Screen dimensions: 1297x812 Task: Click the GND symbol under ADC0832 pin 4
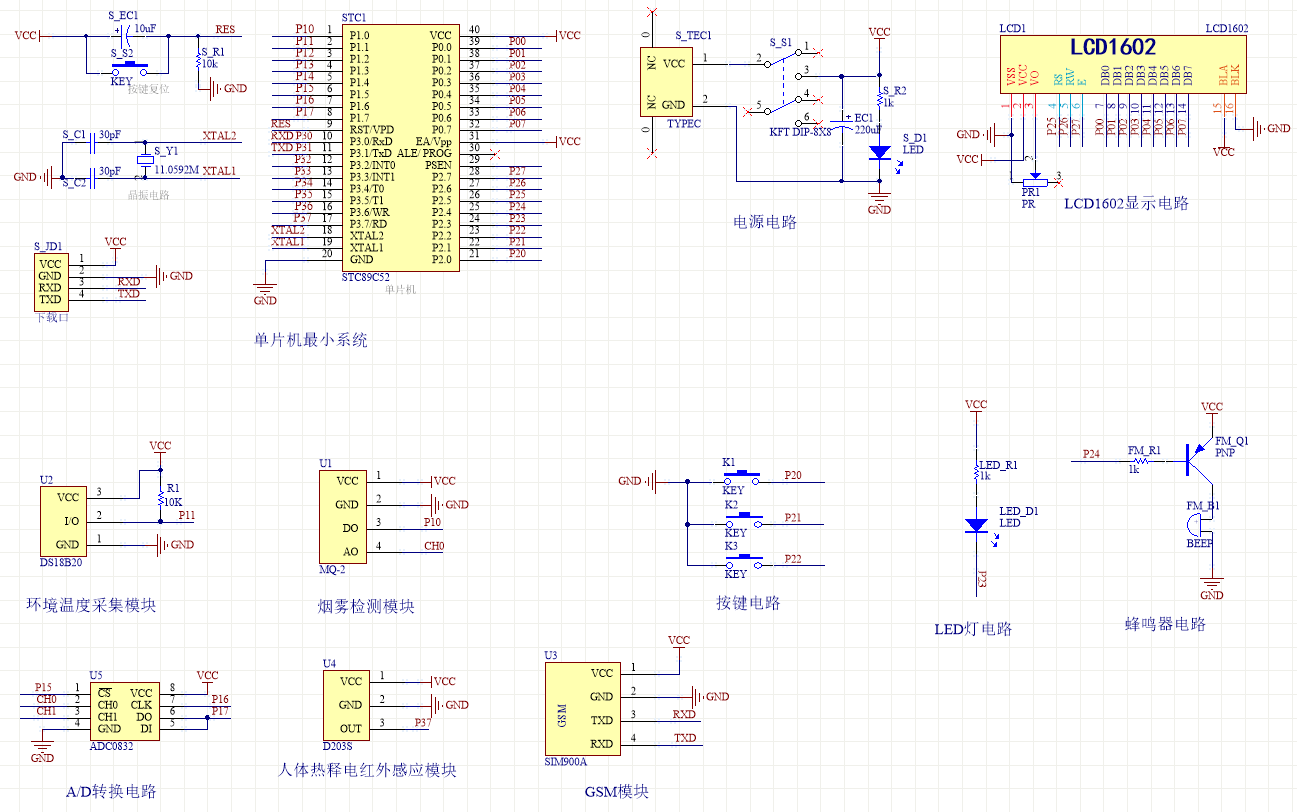click(x=42, y=750)
